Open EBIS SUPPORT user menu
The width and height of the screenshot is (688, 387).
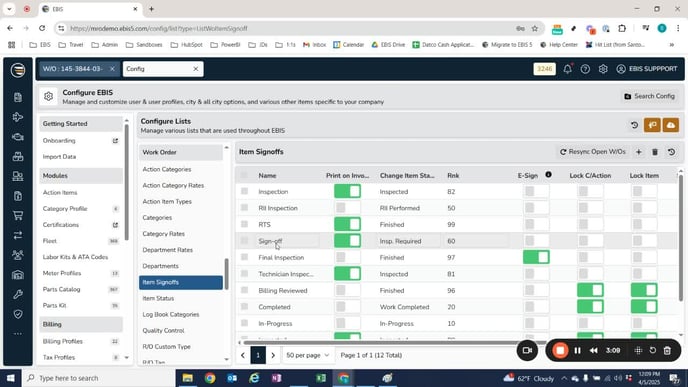point(647,69)
